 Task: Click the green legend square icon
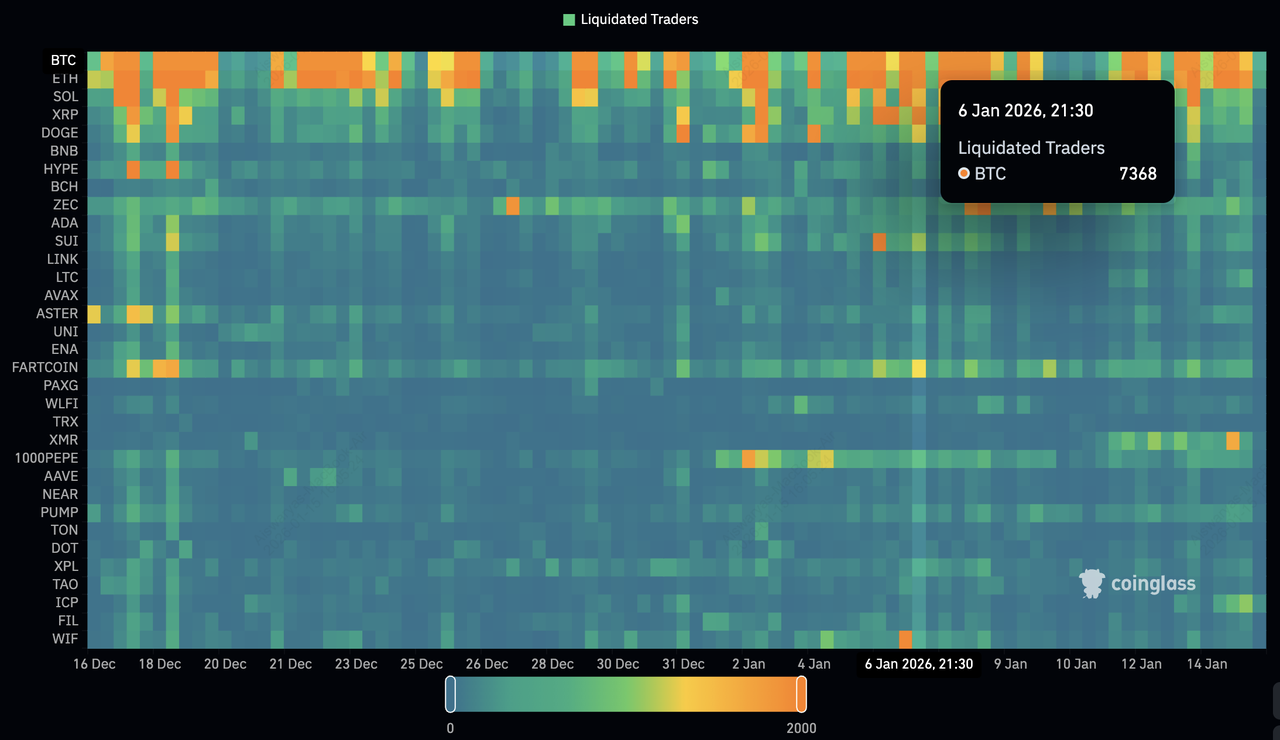pos(569,19)
